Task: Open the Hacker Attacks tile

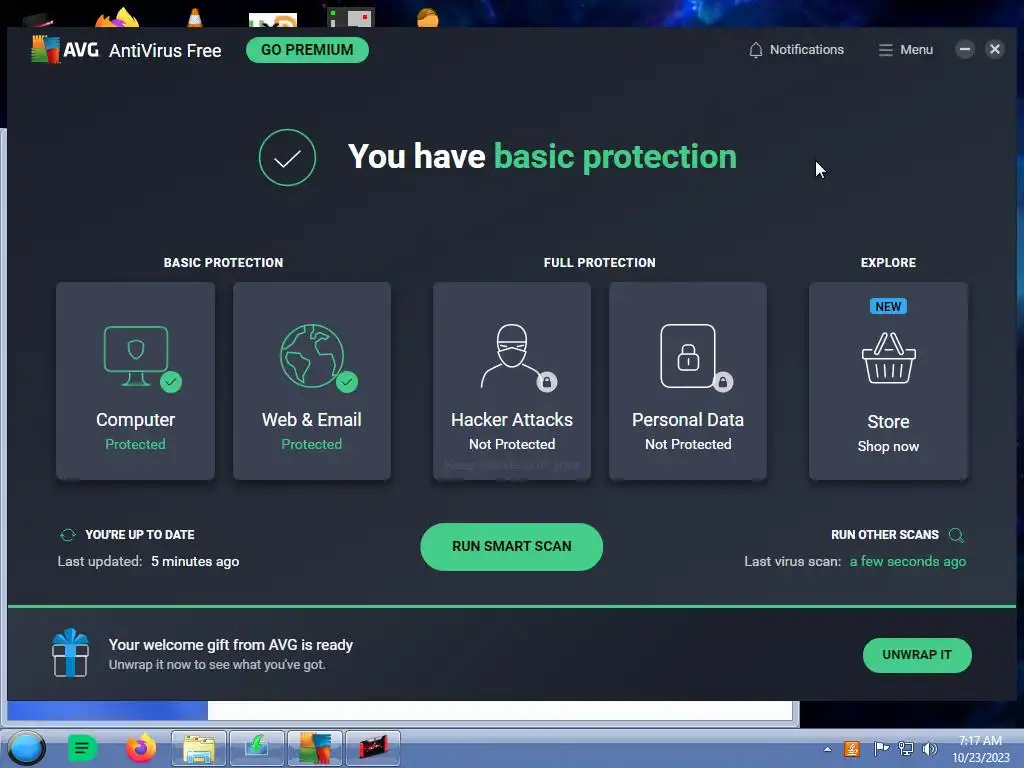Action: tap(512, 381)
